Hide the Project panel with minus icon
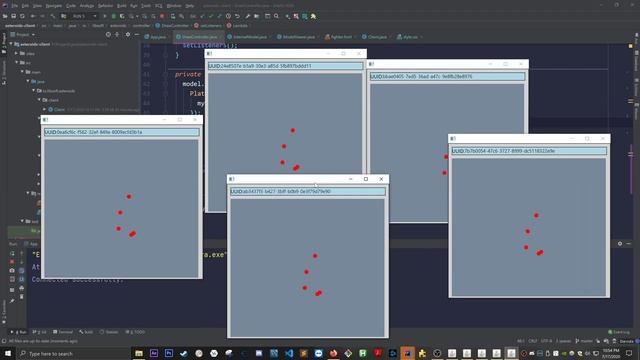 click(x=137, y=35)
